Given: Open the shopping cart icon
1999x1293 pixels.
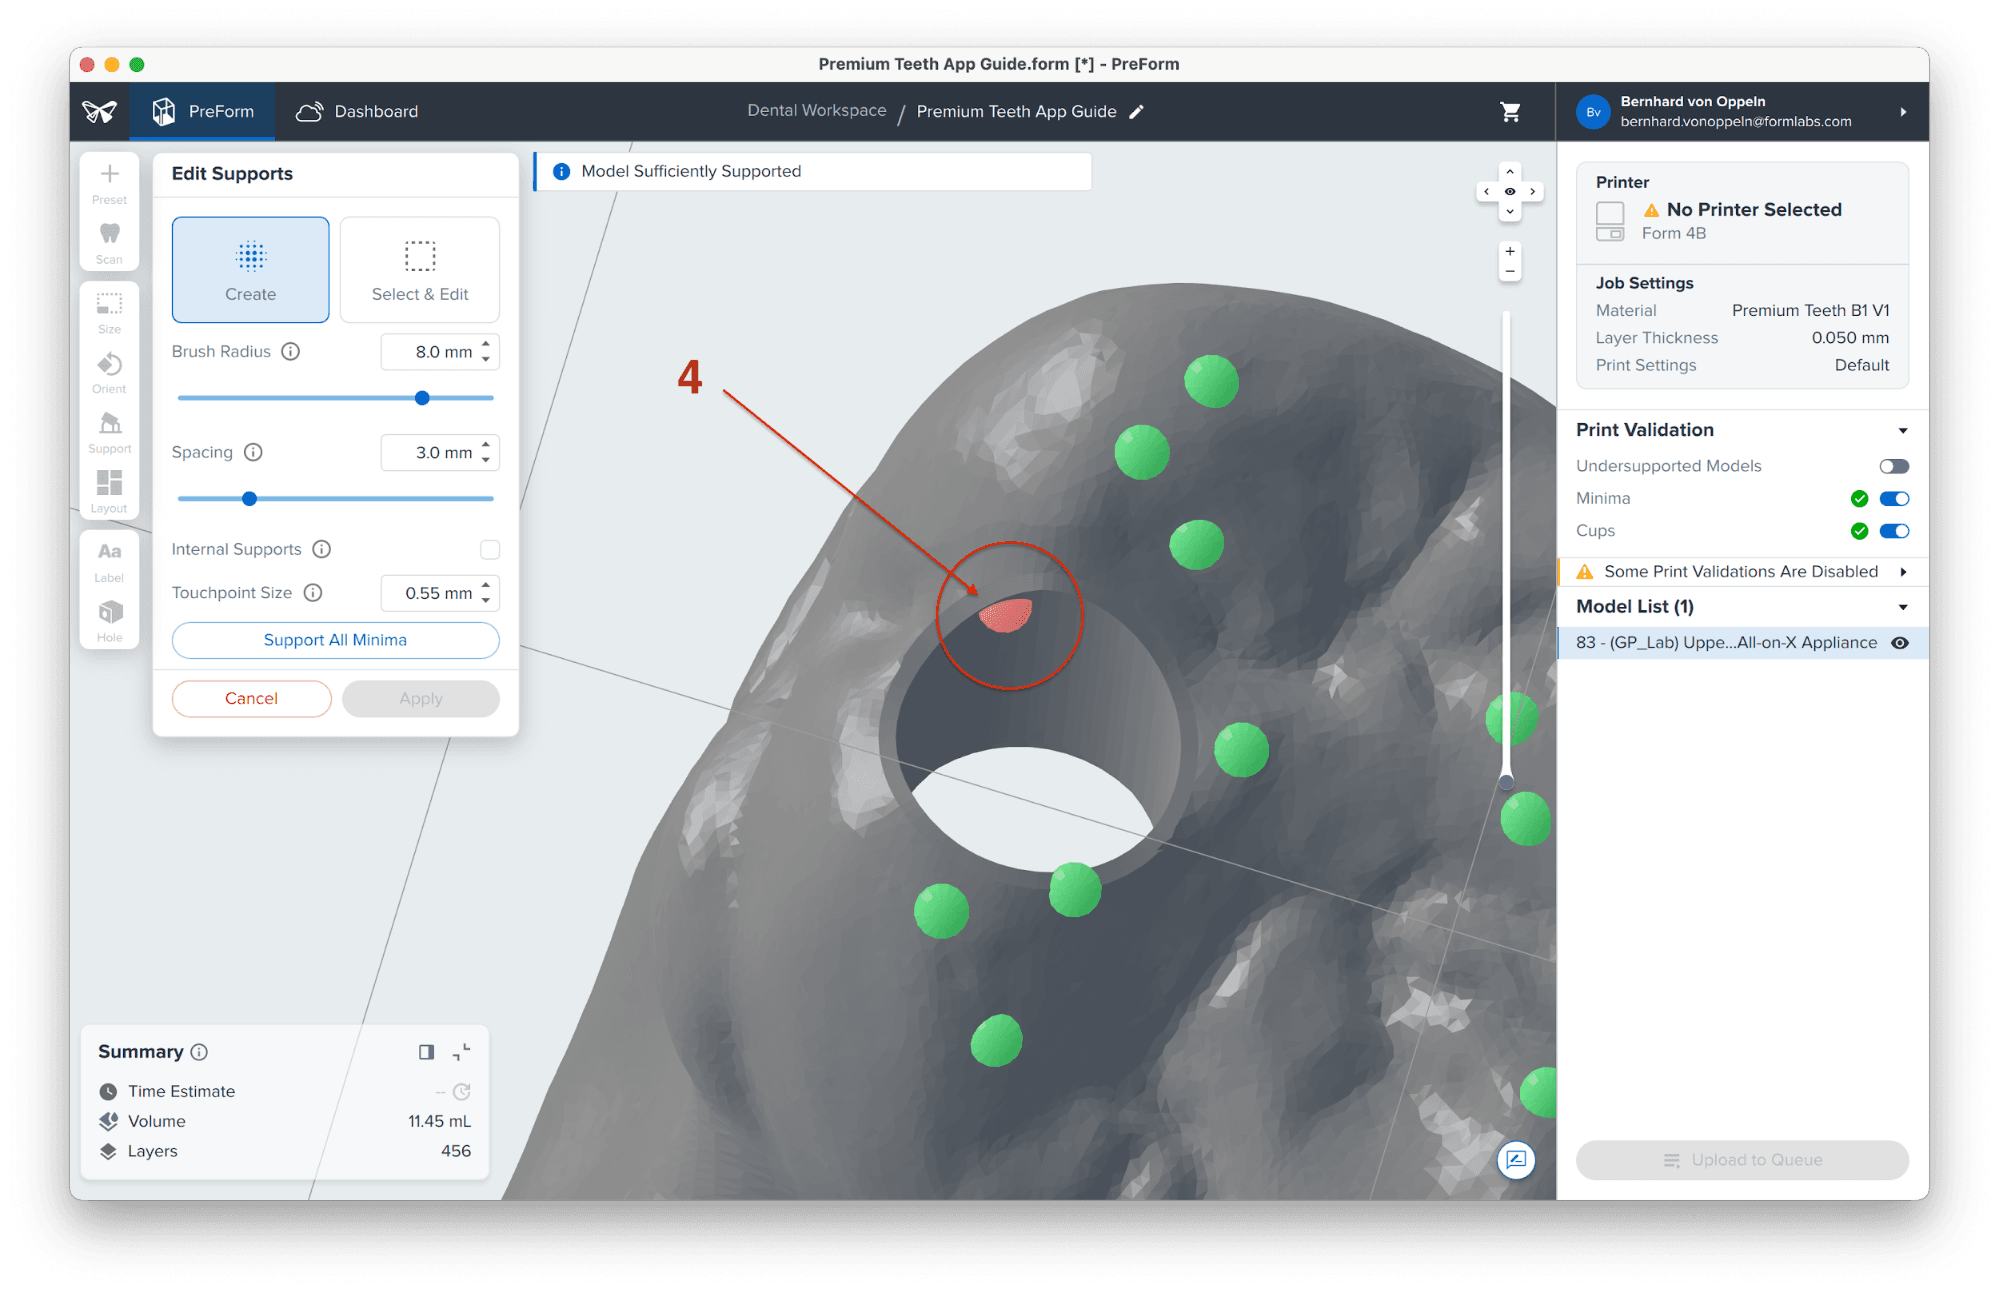Looking at the screenshot, I should [1510, 112].
